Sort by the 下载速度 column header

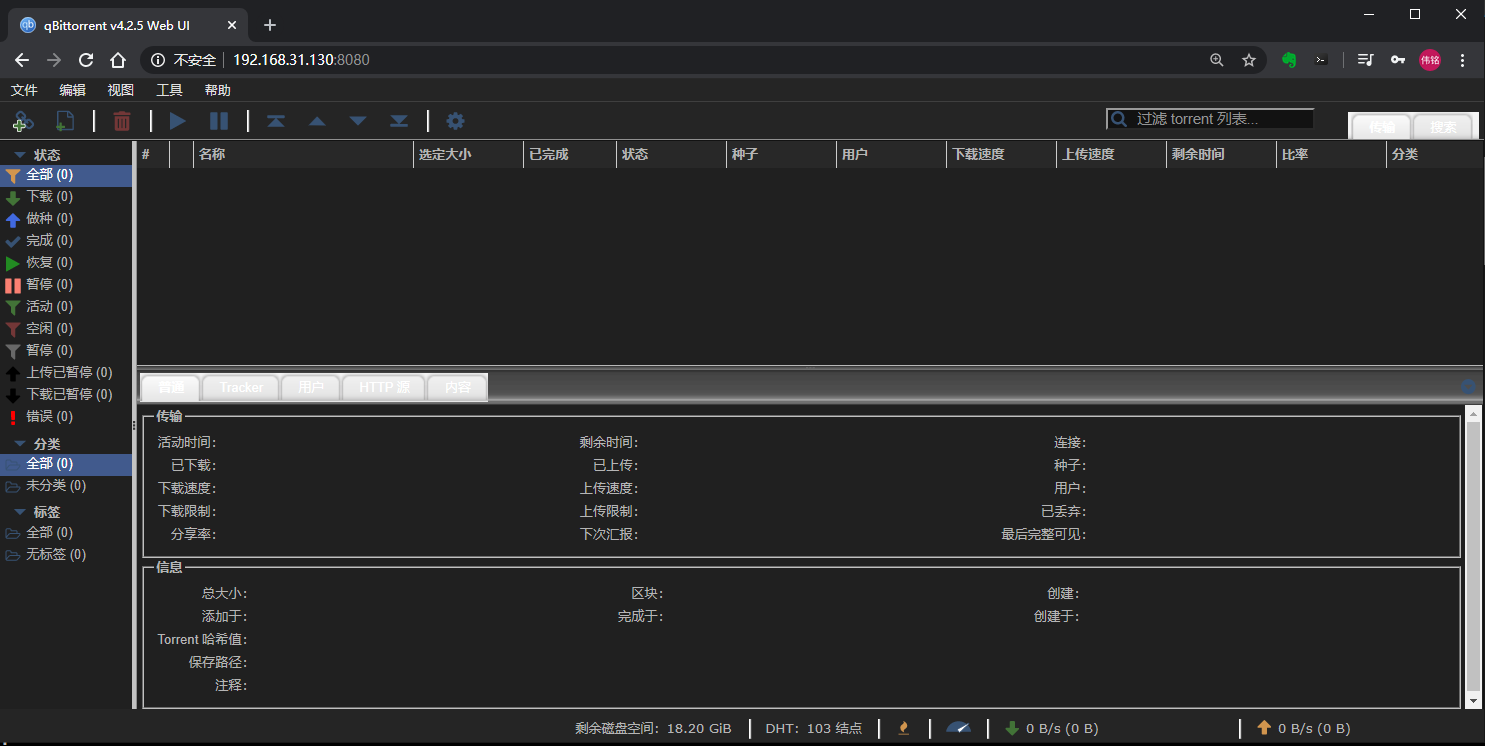1001,155
